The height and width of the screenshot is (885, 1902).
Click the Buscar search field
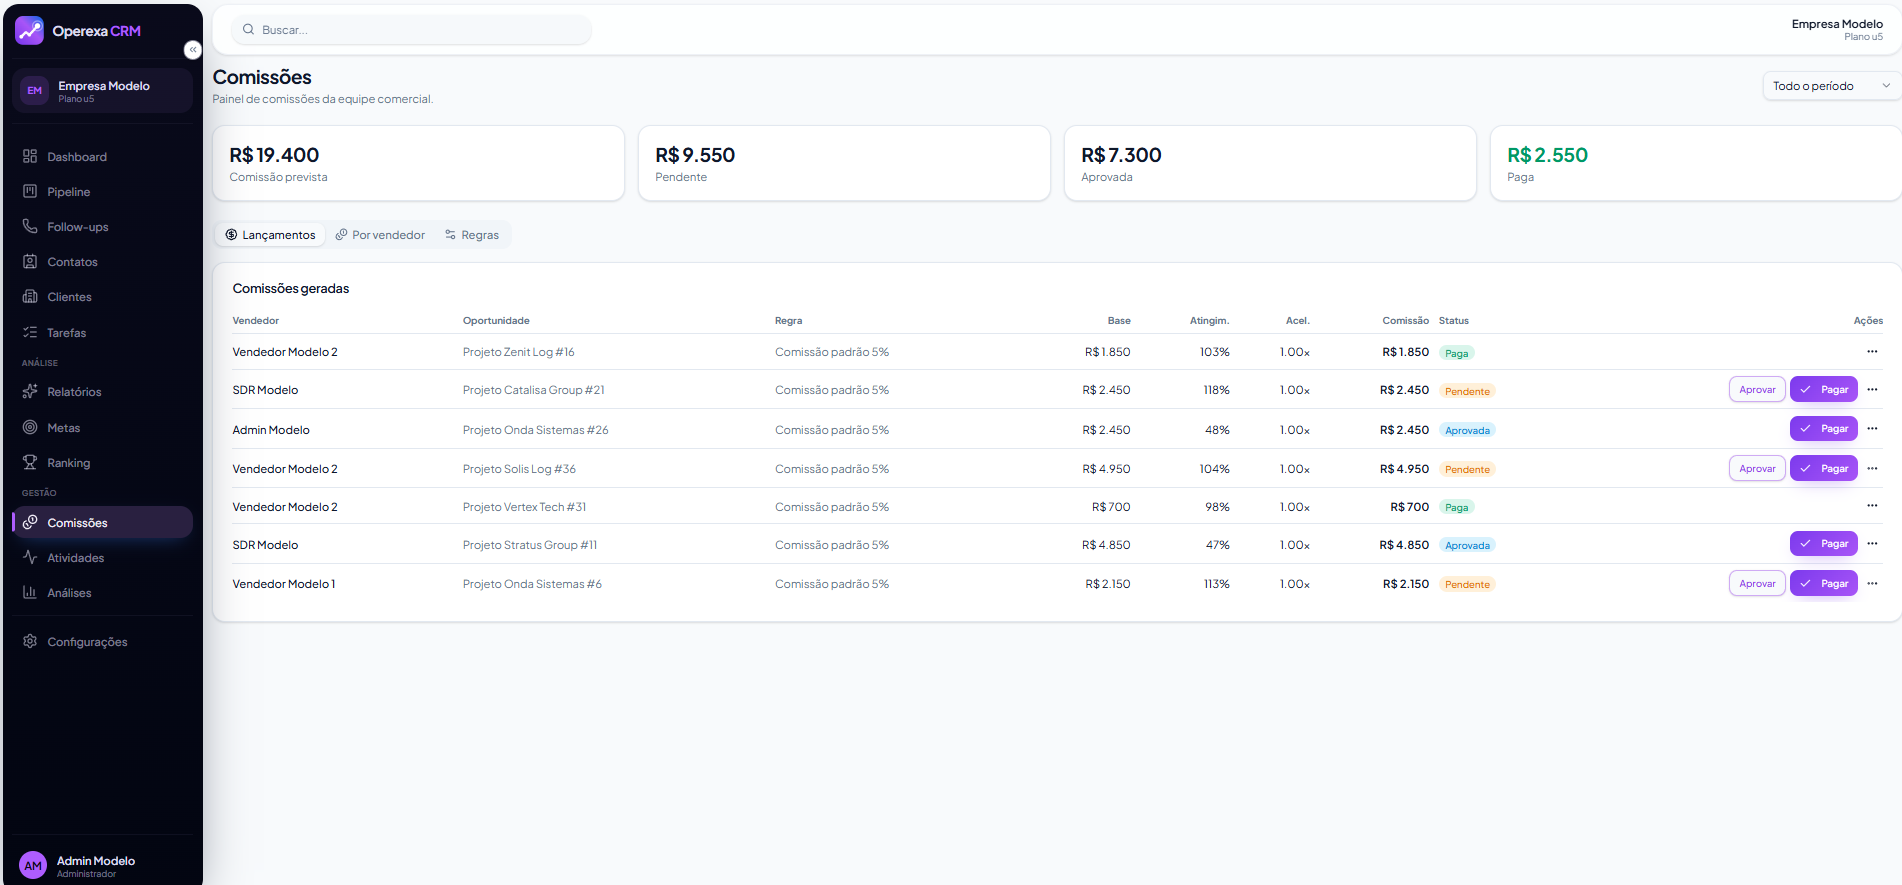point(411,30)
